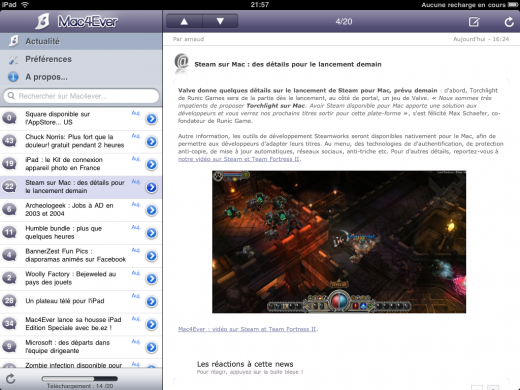Open arrow for Archeologeek article

click(152, 210)
